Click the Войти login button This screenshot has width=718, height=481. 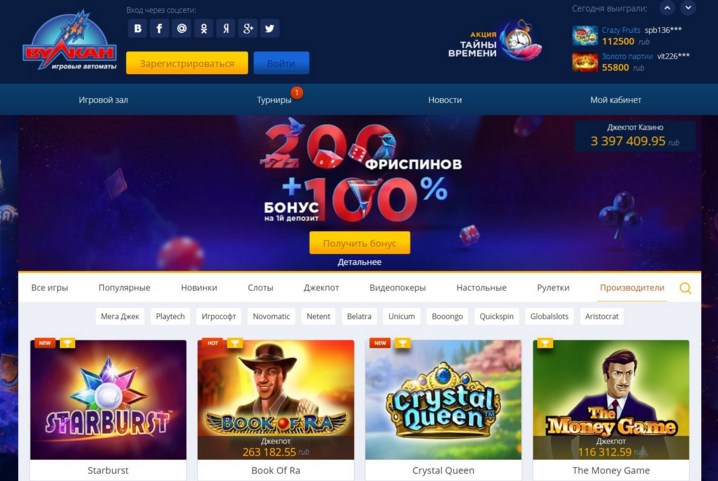[x=281, y=63]
